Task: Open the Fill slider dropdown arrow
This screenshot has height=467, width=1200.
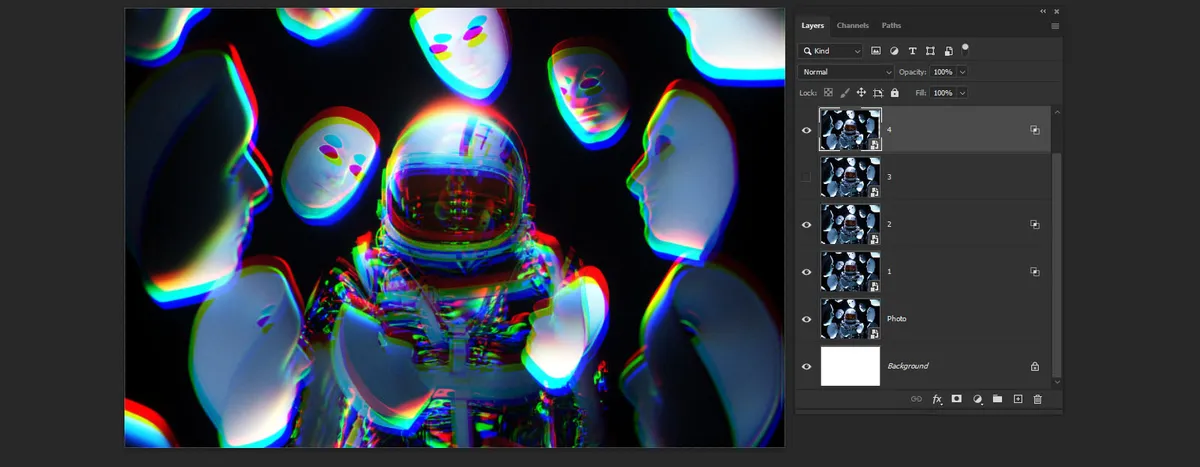Action: tap(962, 93)
